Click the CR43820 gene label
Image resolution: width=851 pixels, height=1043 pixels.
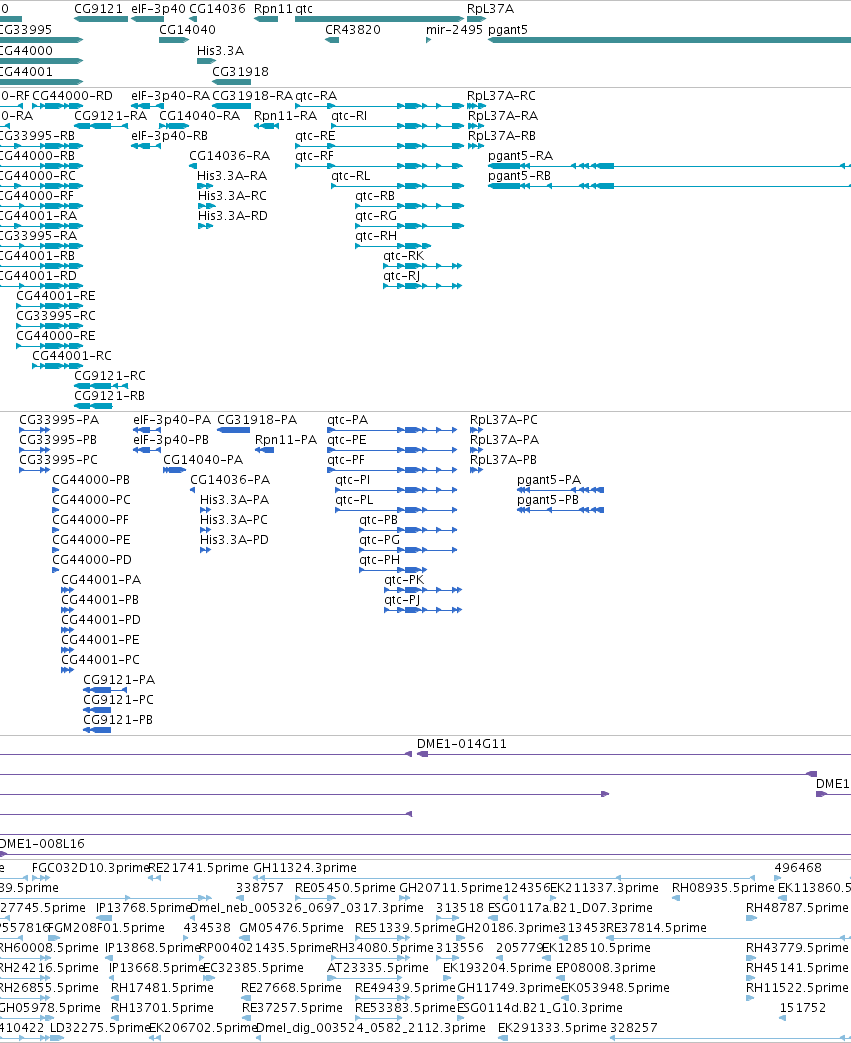point(353,29)
